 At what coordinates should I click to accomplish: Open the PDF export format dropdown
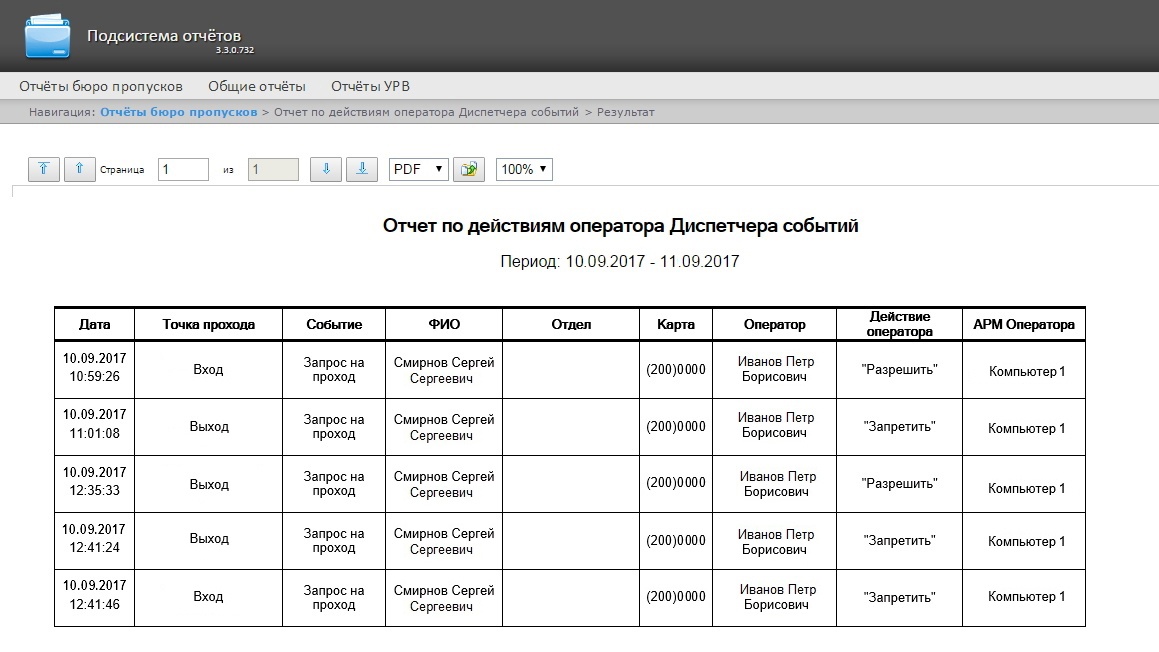tap(418, 170)
